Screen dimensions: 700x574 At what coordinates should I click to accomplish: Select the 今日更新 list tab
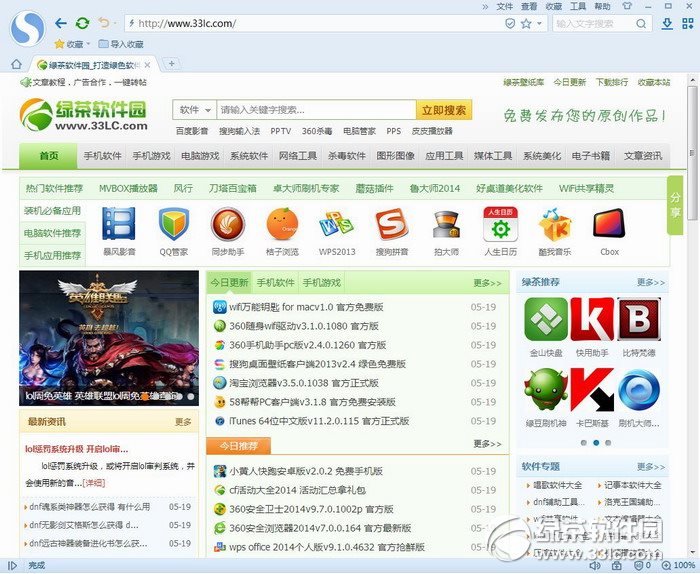[x=229, y=283]
